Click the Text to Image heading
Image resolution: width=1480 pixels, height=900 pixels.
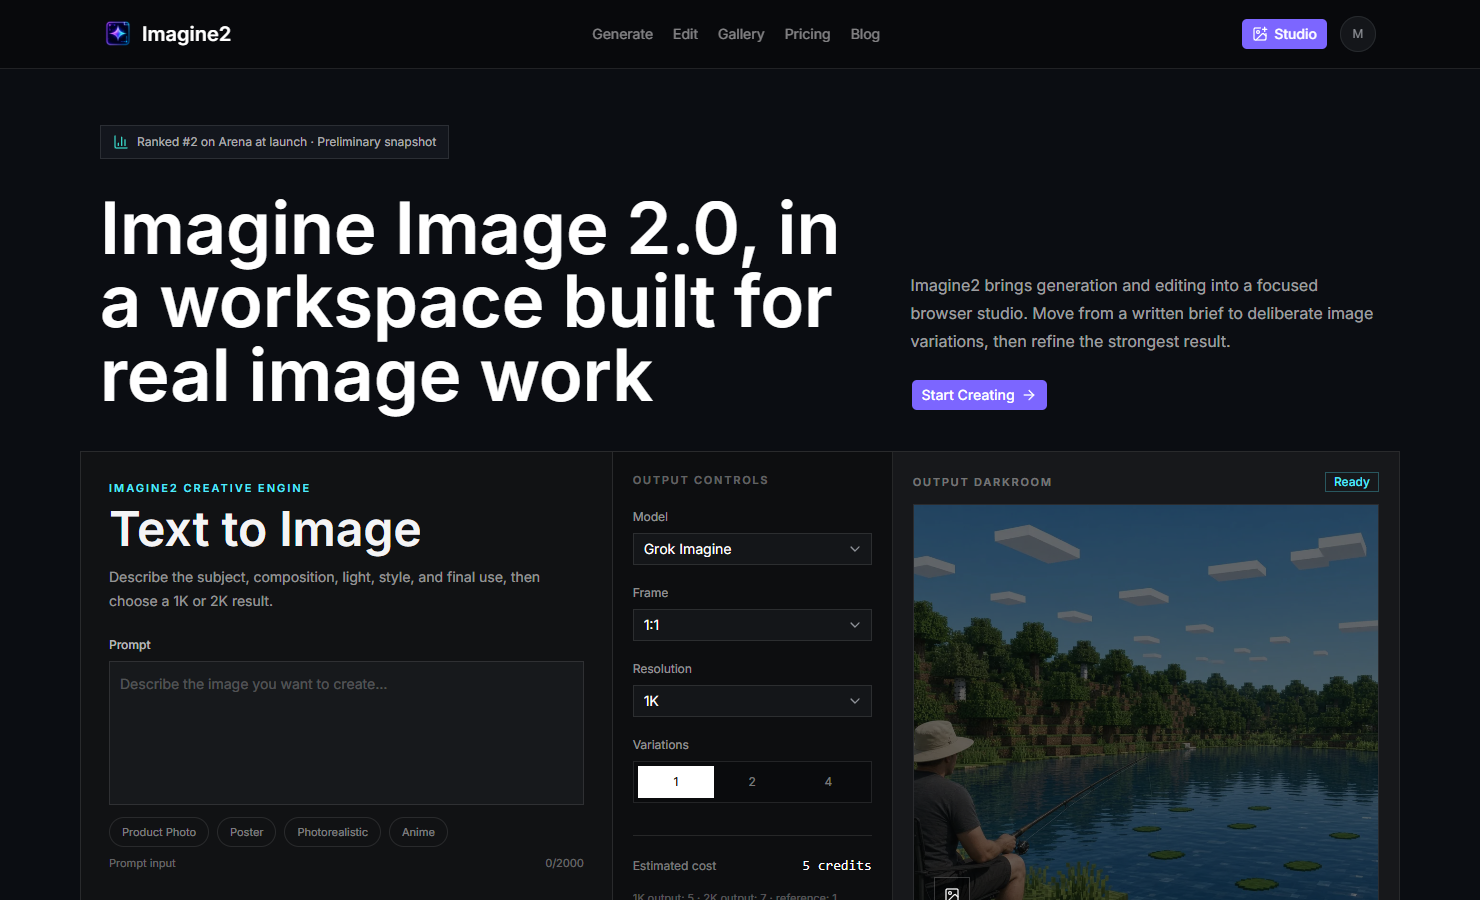coord(265,530)
